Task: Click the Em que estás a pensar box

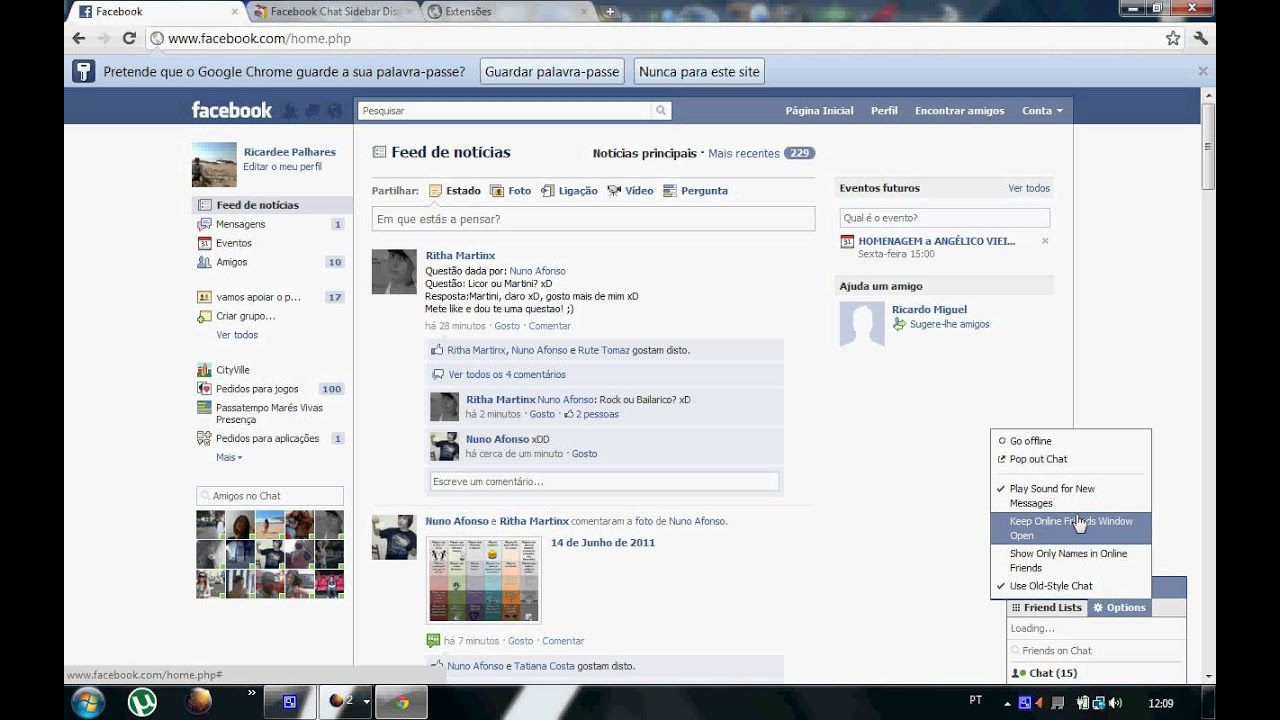Action: (x=593, y=219)
